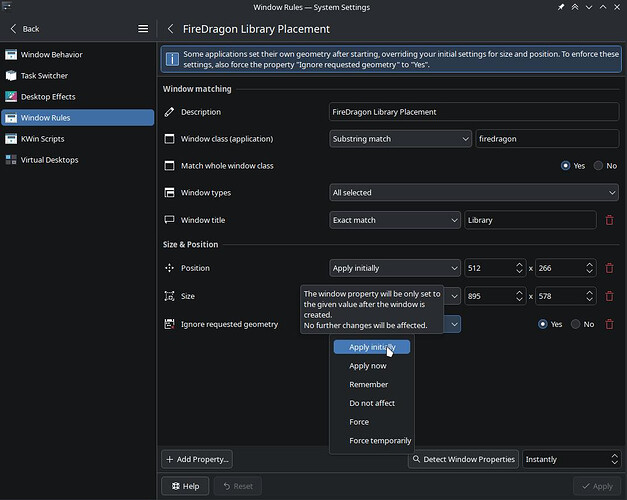Click the info icon in the blue message banner
This screenshot has width=627, height=500.
pyautogui.click(x=172, y=59)
